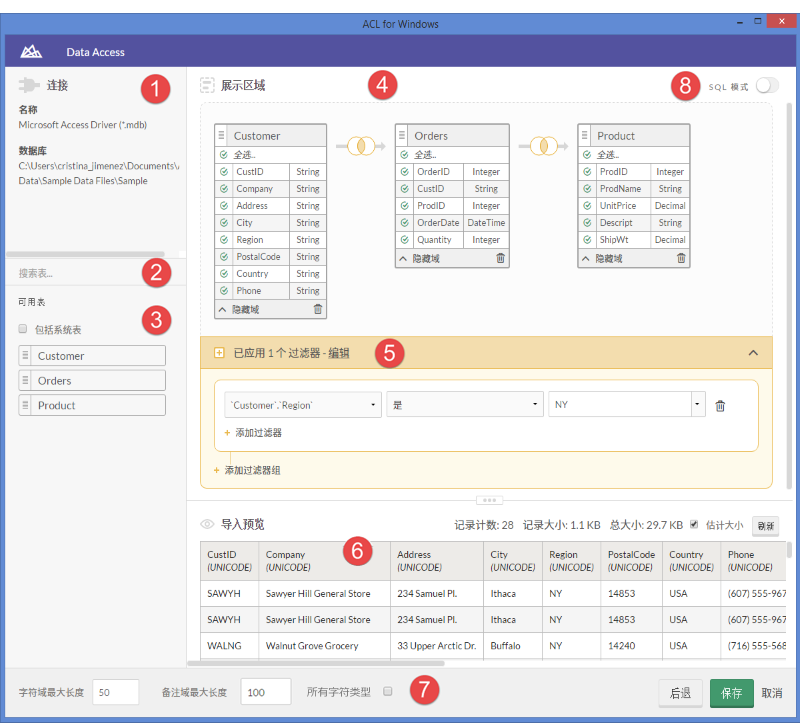Open the filter value NY dropdown

click(697, 405)
